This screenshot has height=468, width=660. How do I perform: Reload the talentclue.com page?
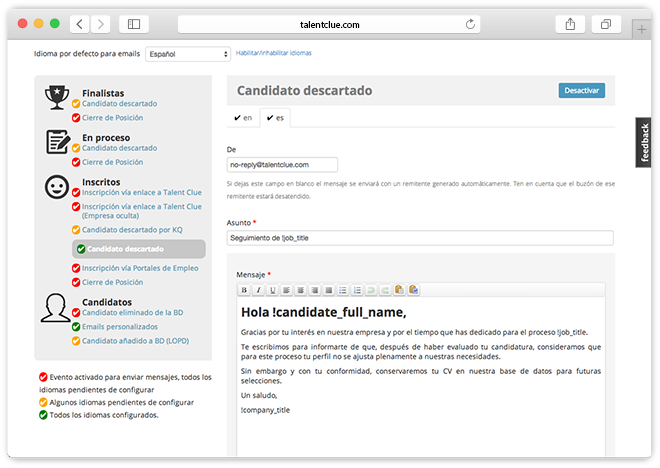click(x=470, y=24)
